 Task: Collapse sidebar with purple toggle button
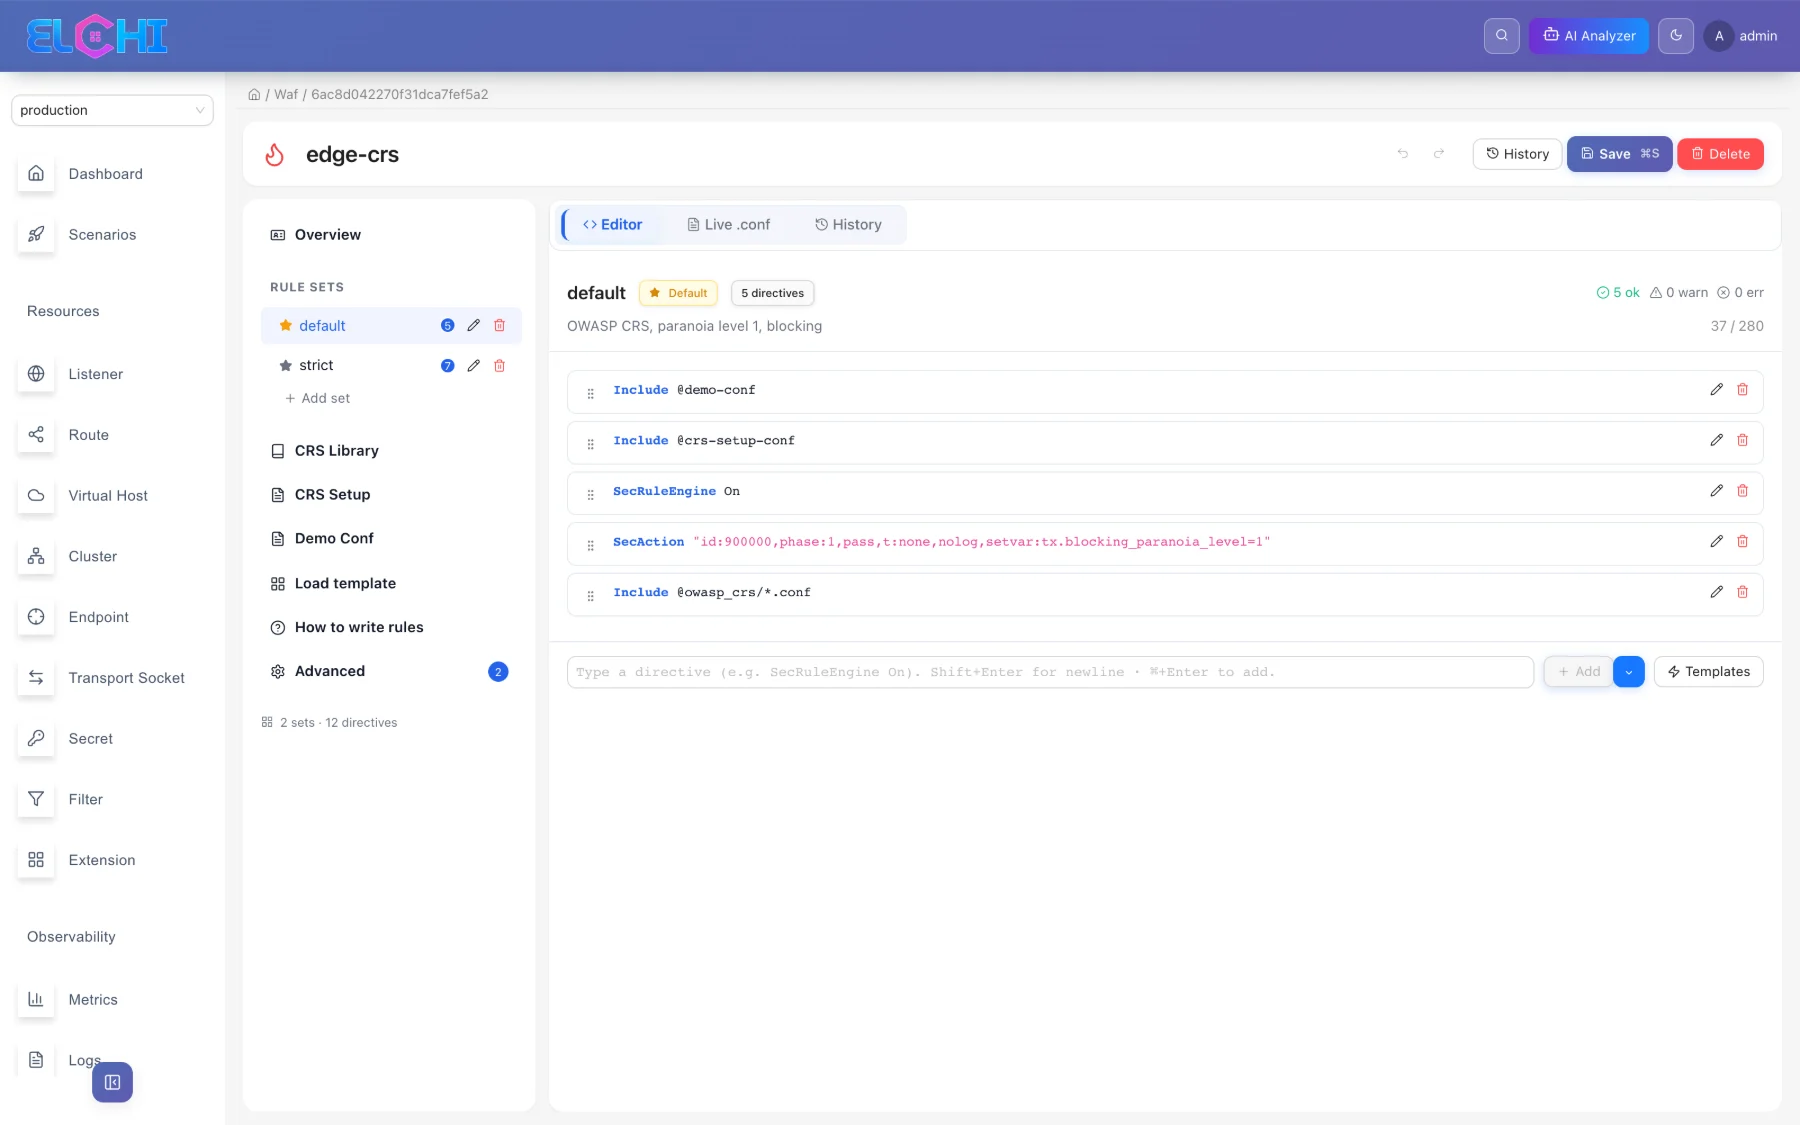[x=112, y=1082]
